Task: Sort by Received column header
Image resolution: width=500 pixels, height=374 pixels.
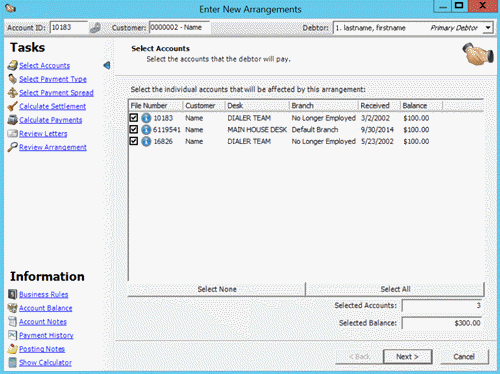Action: click(379, 106)
